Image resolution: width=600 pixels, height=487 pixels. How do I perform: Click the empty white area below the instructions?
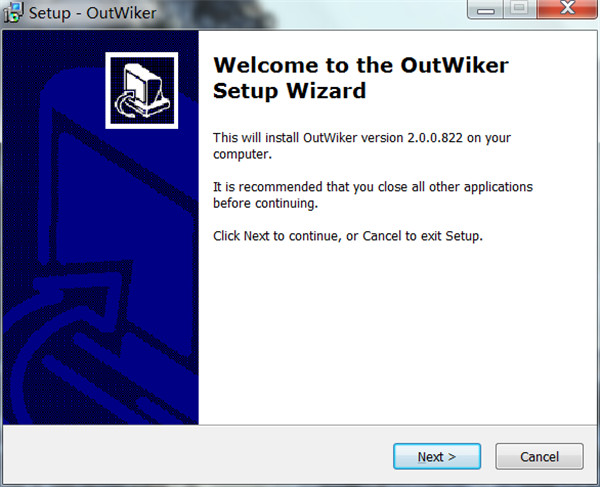398,333
